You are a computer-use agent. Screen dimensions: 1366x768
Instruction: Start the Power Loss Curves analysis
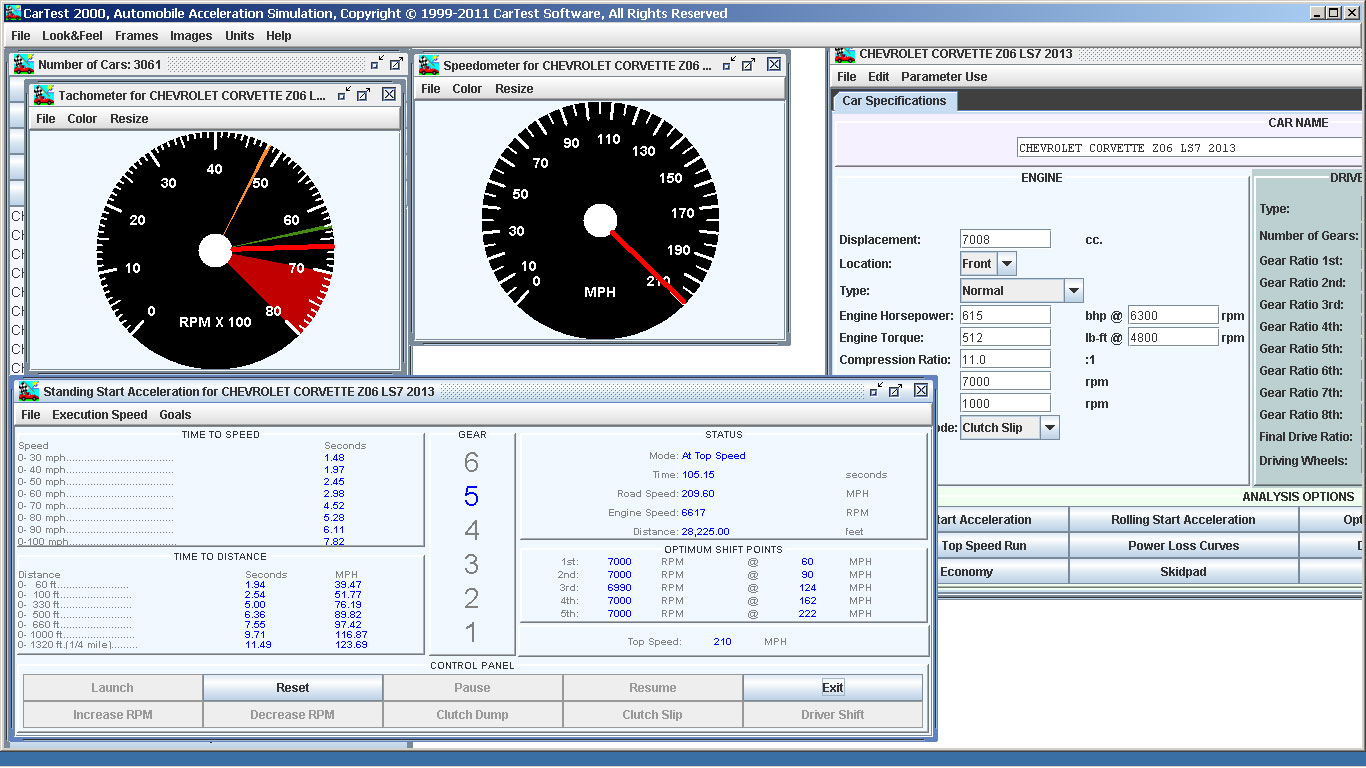pyautogui.click(x=1183, y=546)
